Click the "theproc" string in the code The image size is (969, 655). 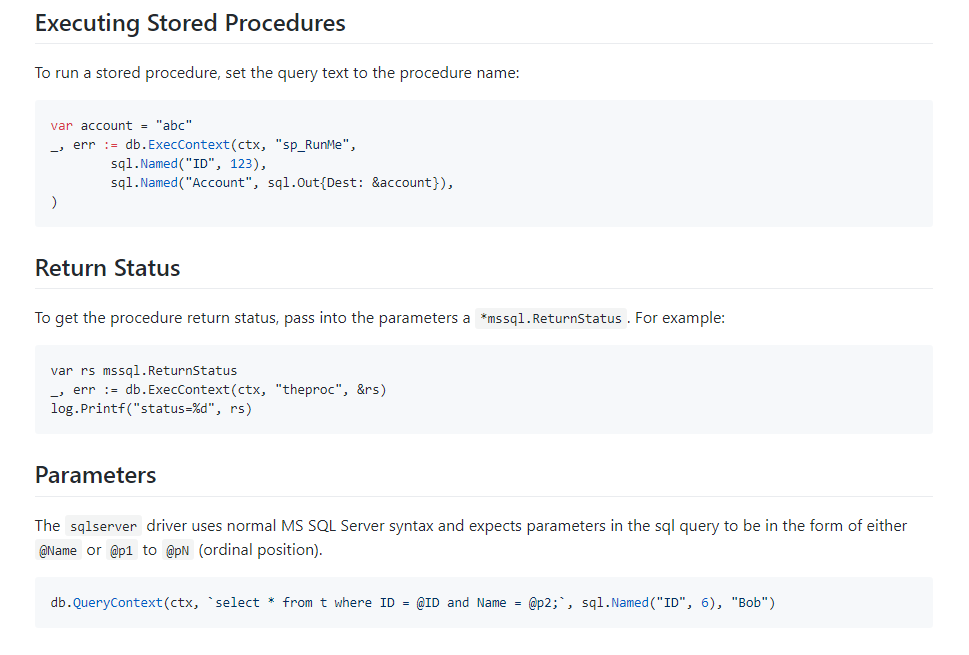[307, 390]
